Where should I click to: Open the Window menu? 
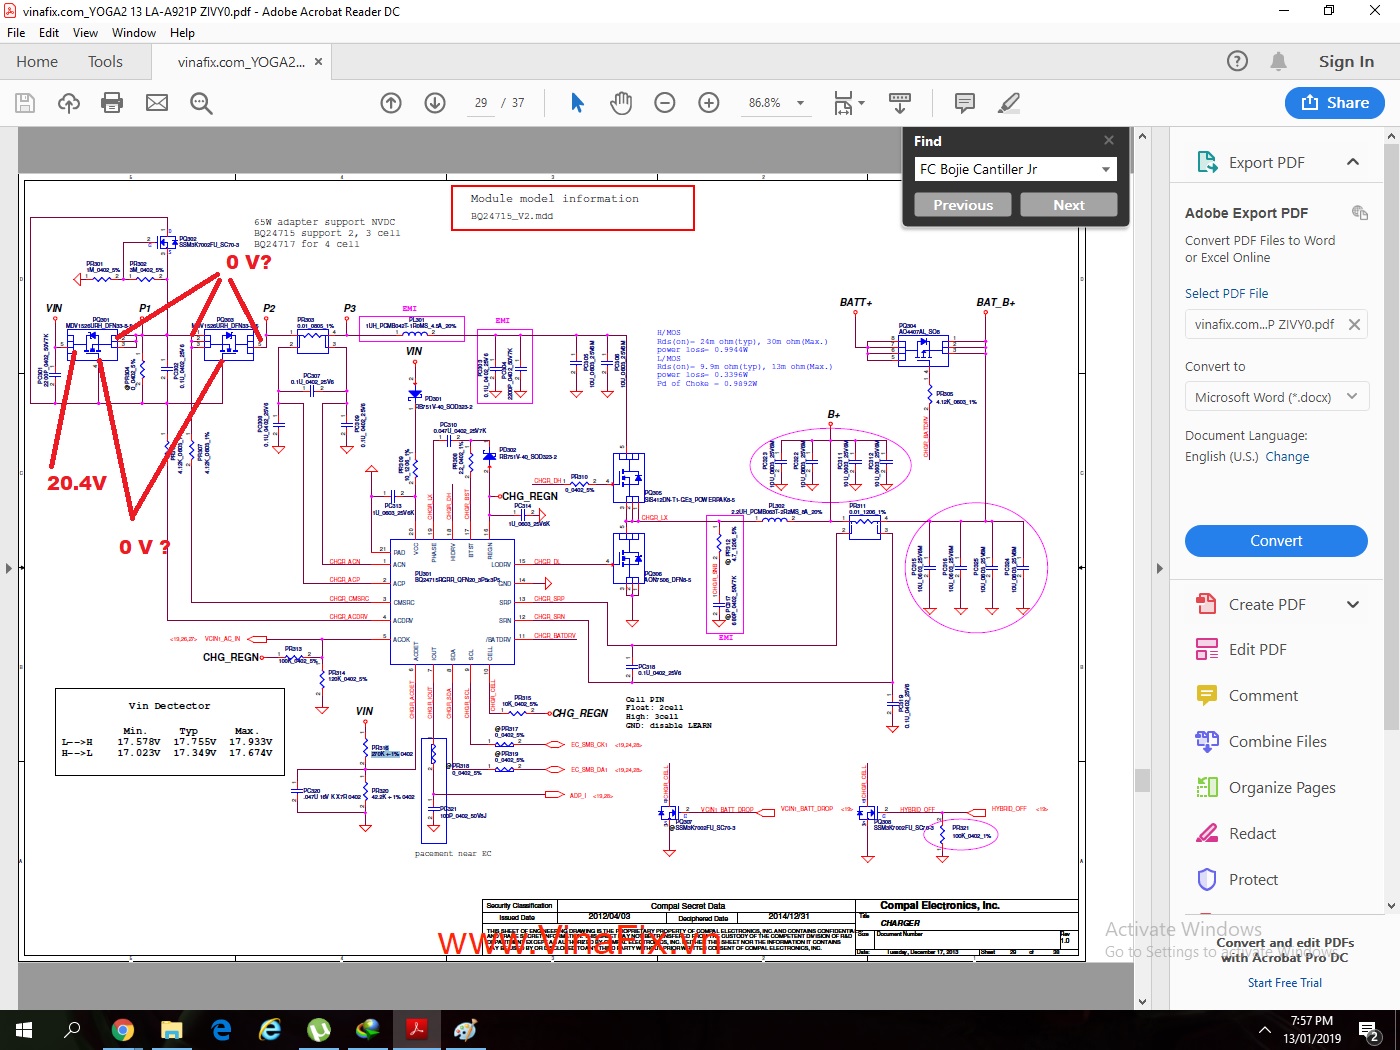(x=133, y=33)
